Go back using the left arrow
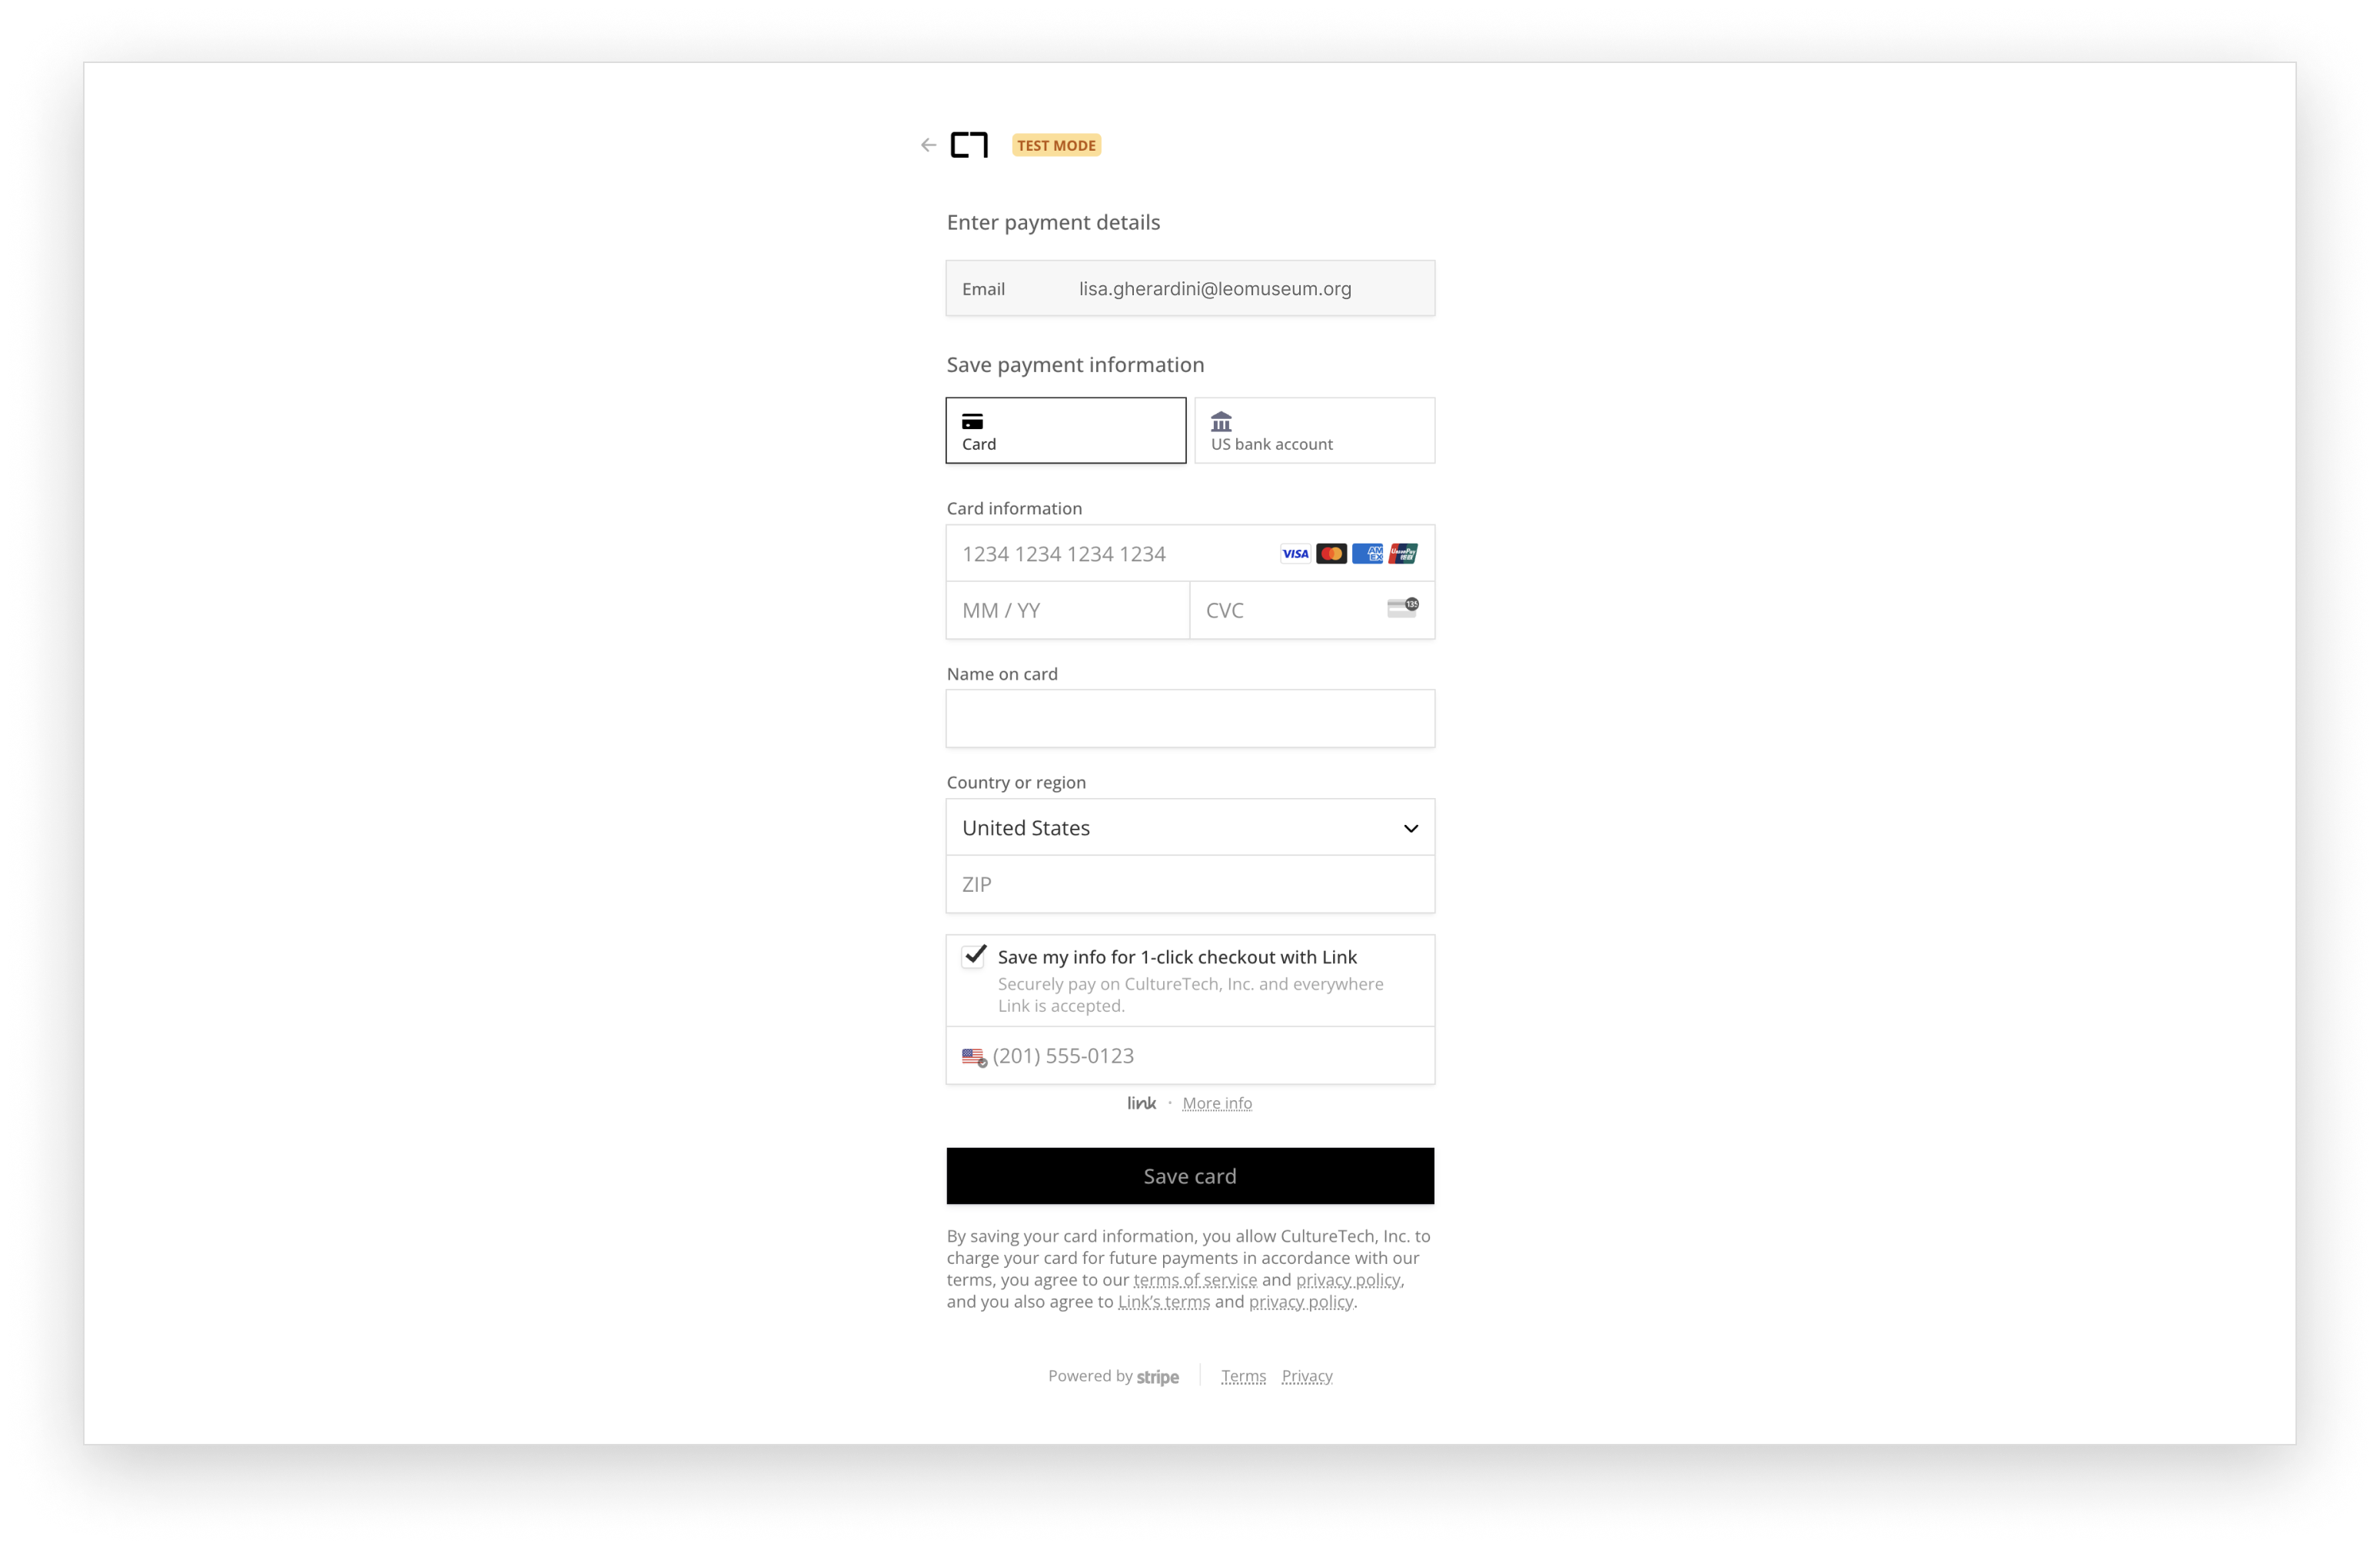Screen dimensions: 2380x1550 [928, 145]
